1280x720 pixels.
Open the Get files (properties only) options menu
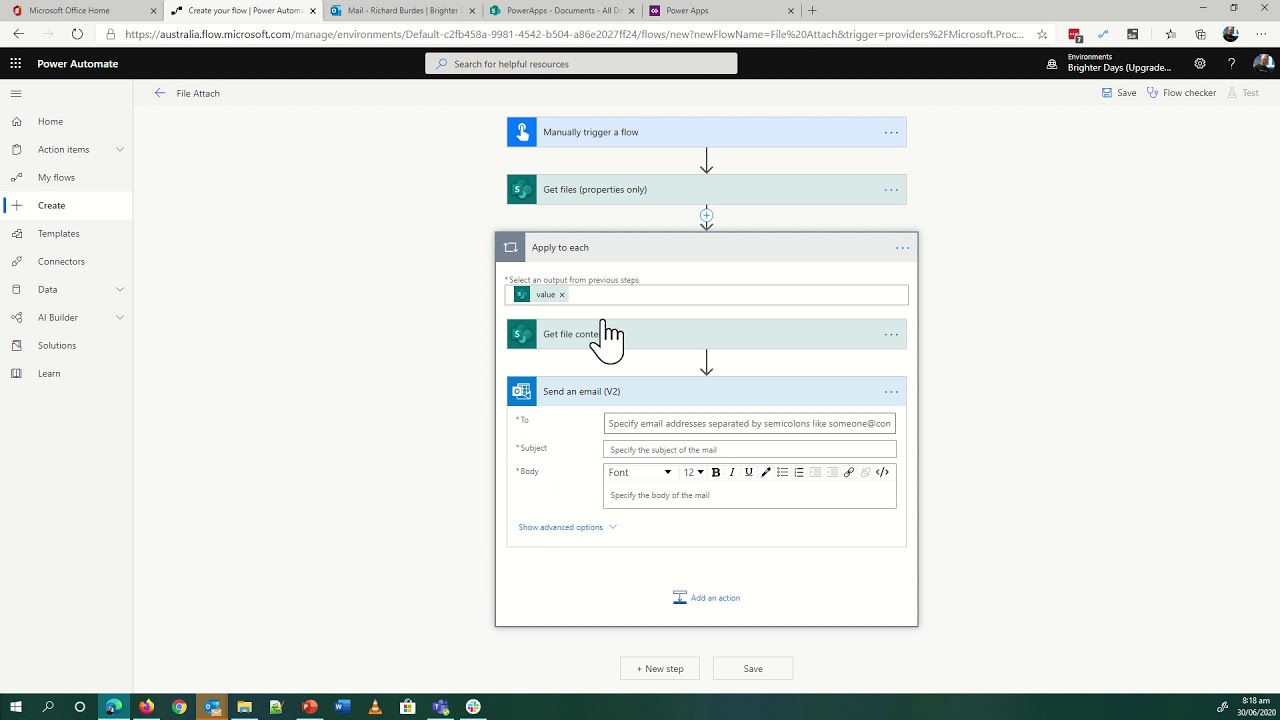(891, 189)
